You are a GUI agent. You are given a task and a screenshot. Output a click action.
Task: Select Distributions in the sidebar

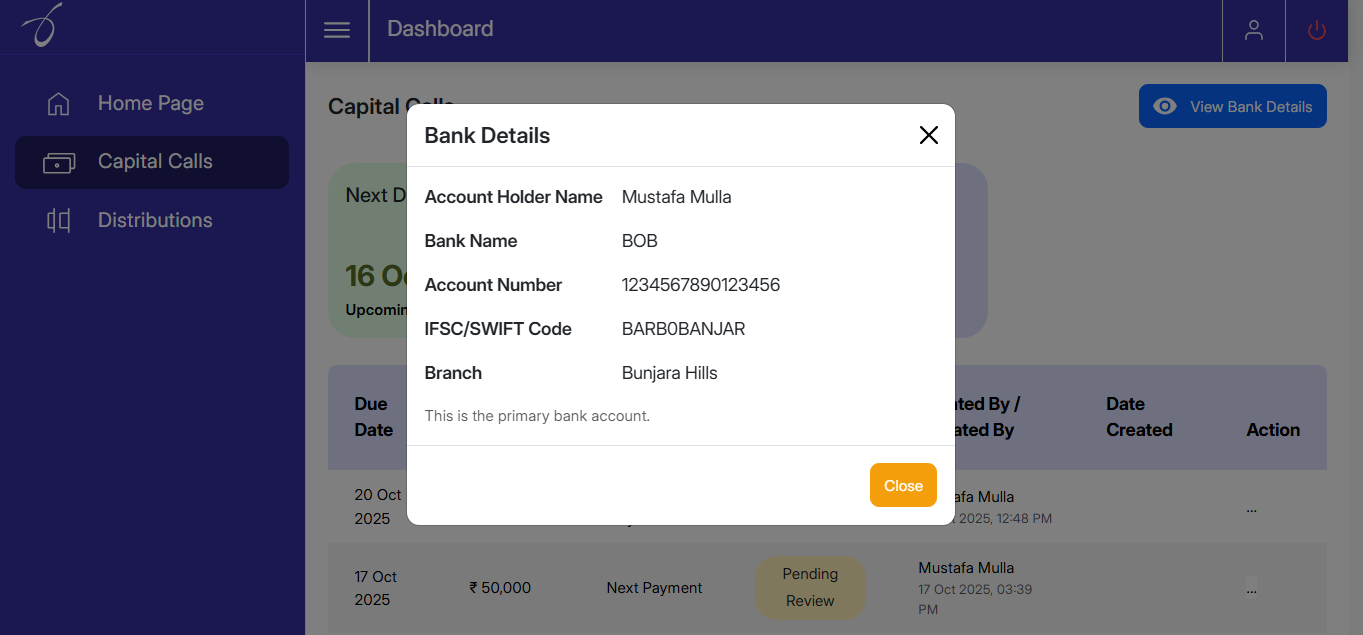click(155, 220)
